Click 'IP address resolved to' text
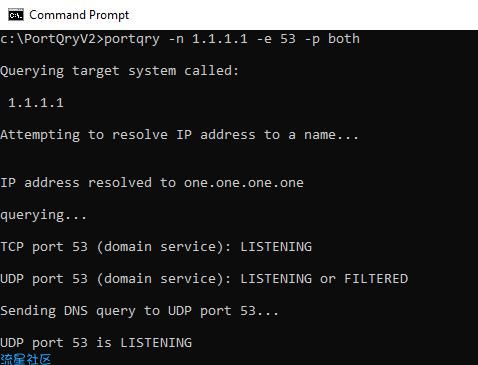The width and height of the screenshot is (478, 365). click(88, 183)
